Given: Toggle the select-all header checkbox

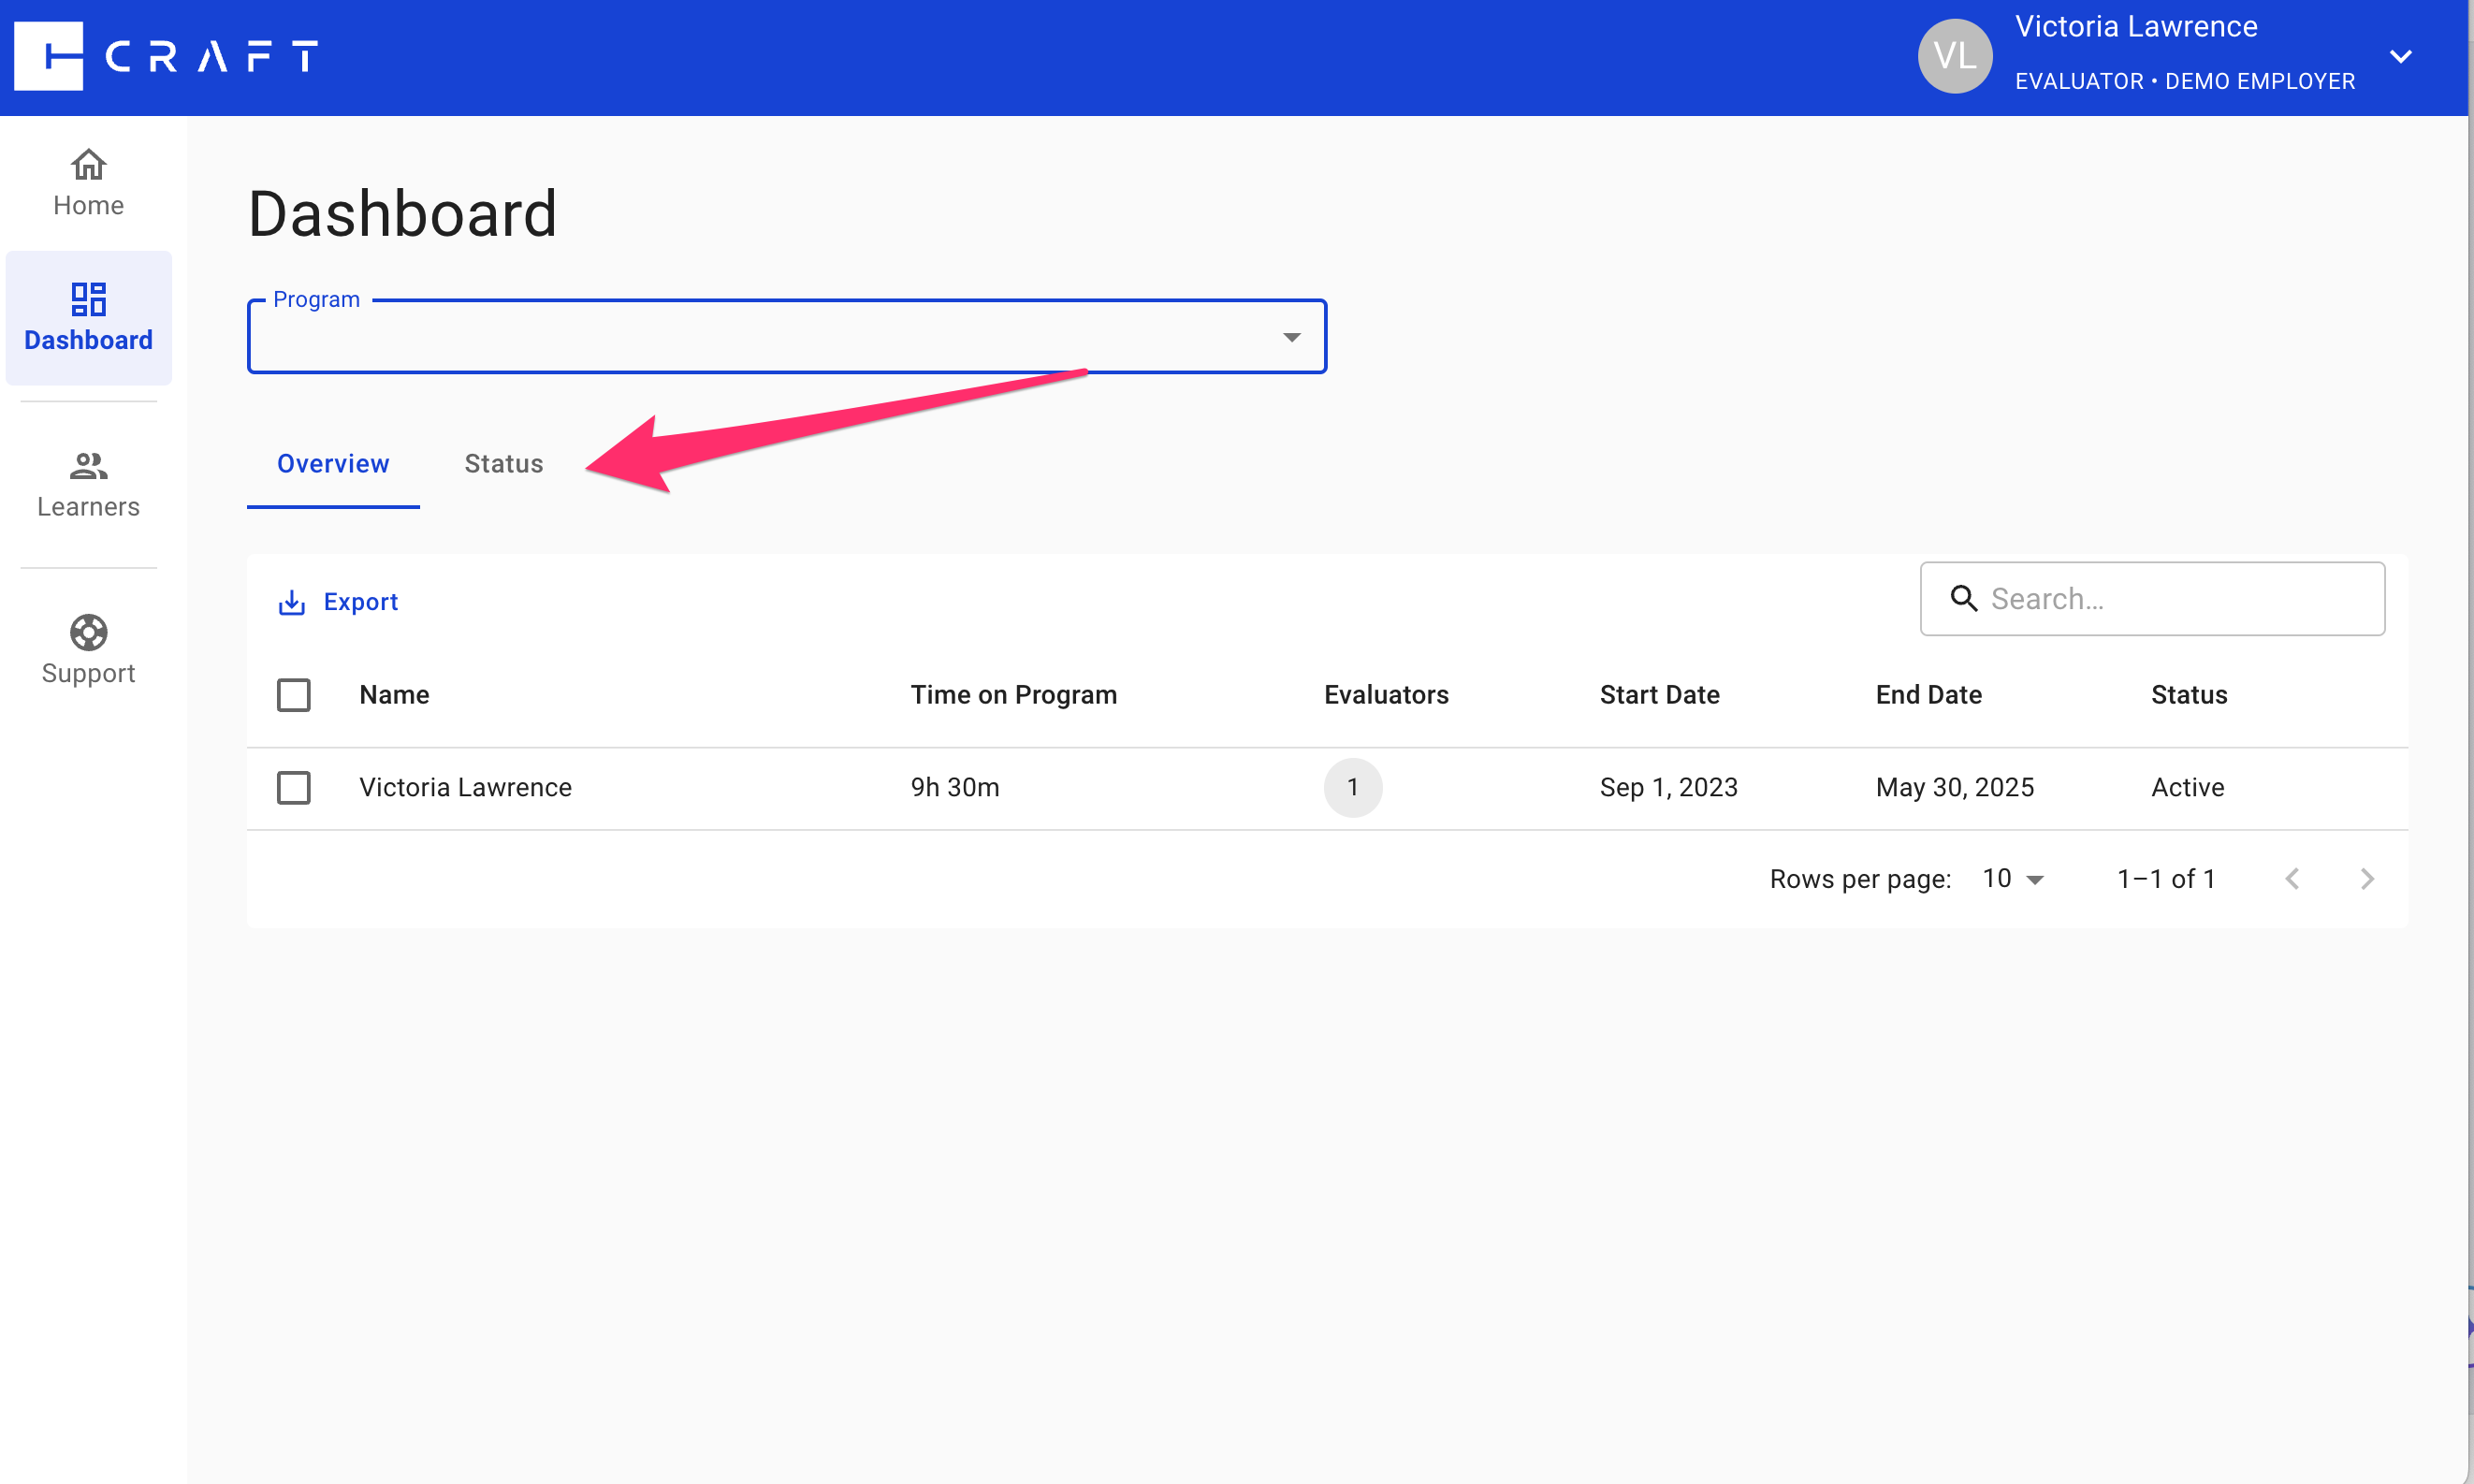Looking at the screenshot, I should [x=293, y=695].
